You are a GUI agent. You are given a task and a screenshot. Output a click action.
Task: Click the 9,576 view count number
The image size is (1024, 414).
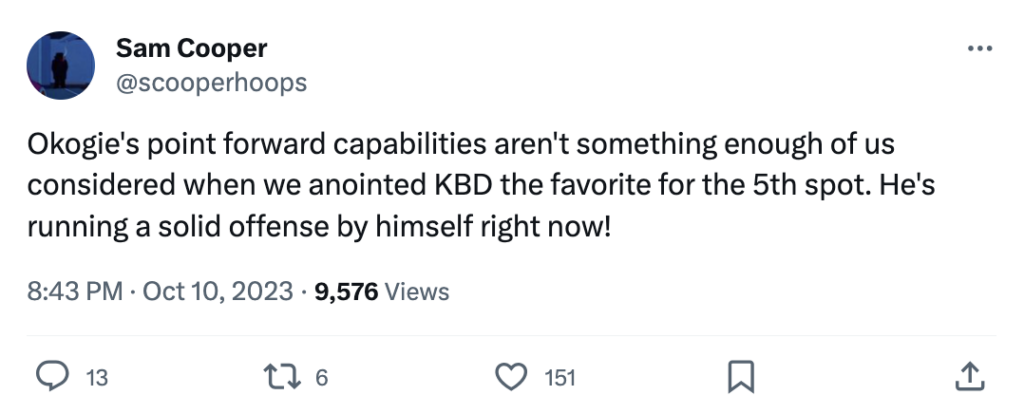(x=346, y=291)
